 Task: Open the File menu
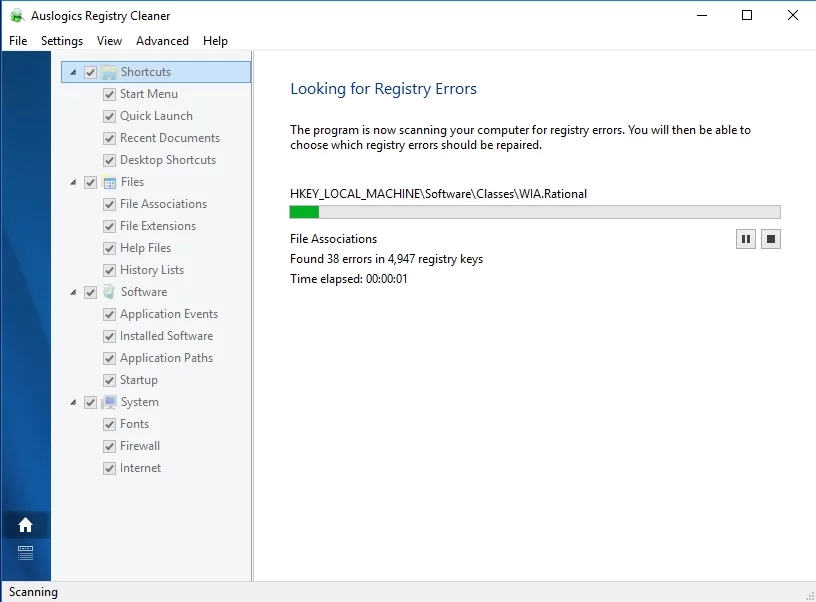click(x=18, y=41)
